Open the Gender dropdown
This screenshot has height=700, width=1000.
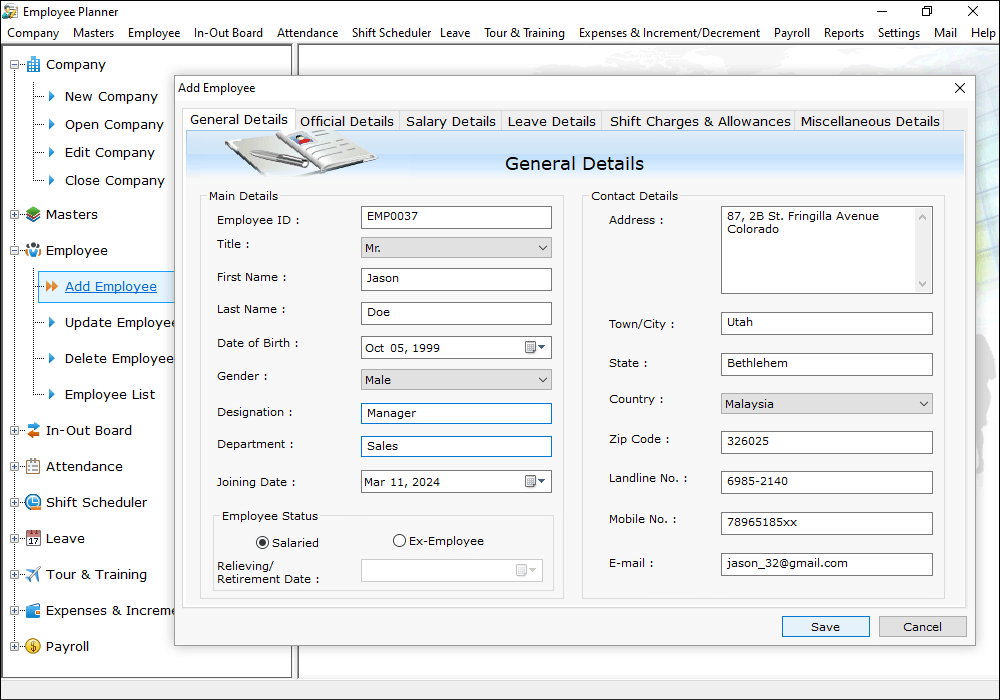543,380
